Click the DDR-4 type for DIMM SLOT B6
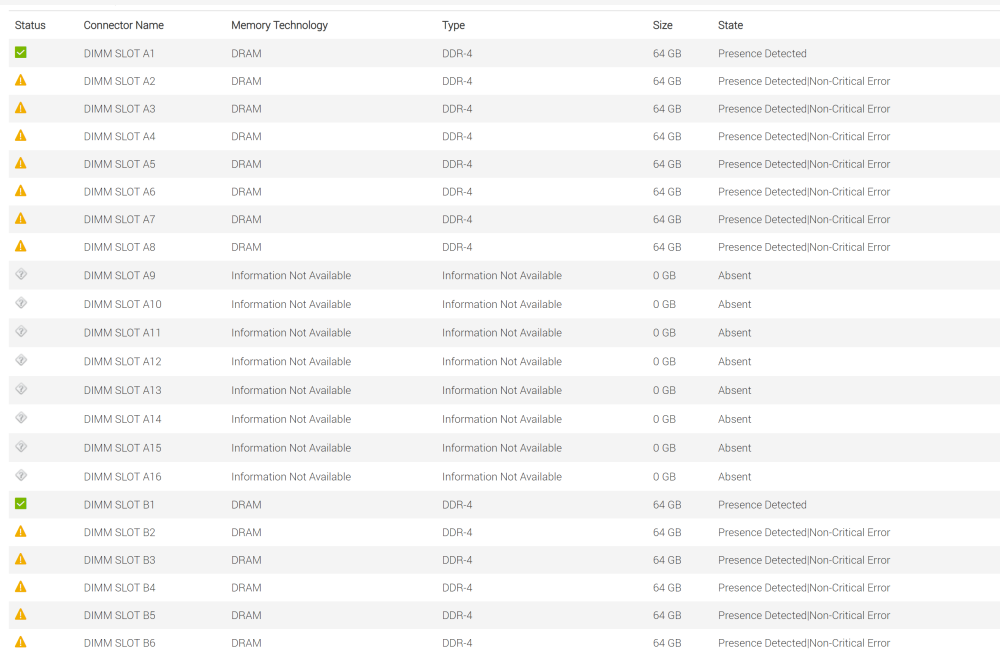The image size is (1000, 649). click(457, 643)
